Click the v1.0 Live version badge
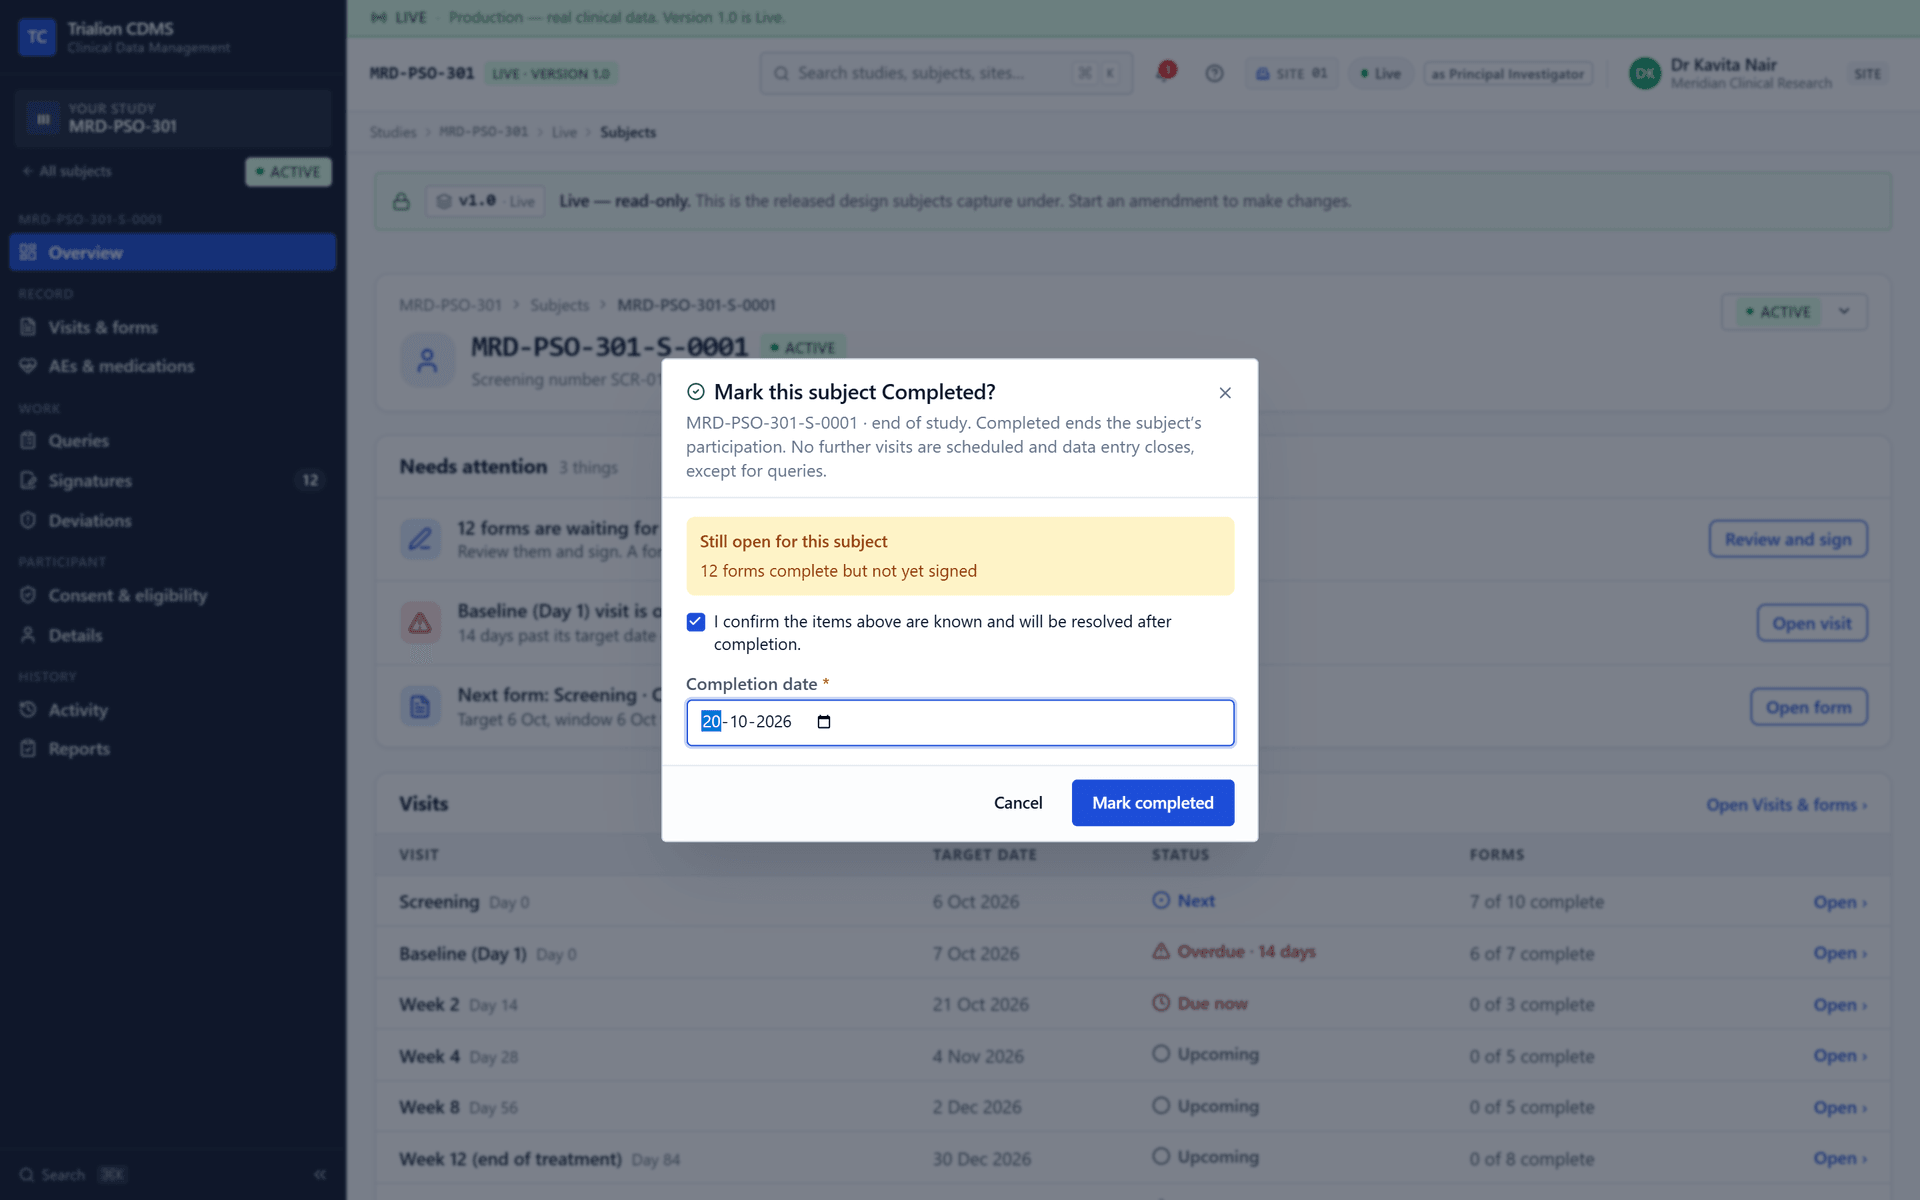Image resolution: width=1920 pixels, height=1200 pixels. pos(485,201)
